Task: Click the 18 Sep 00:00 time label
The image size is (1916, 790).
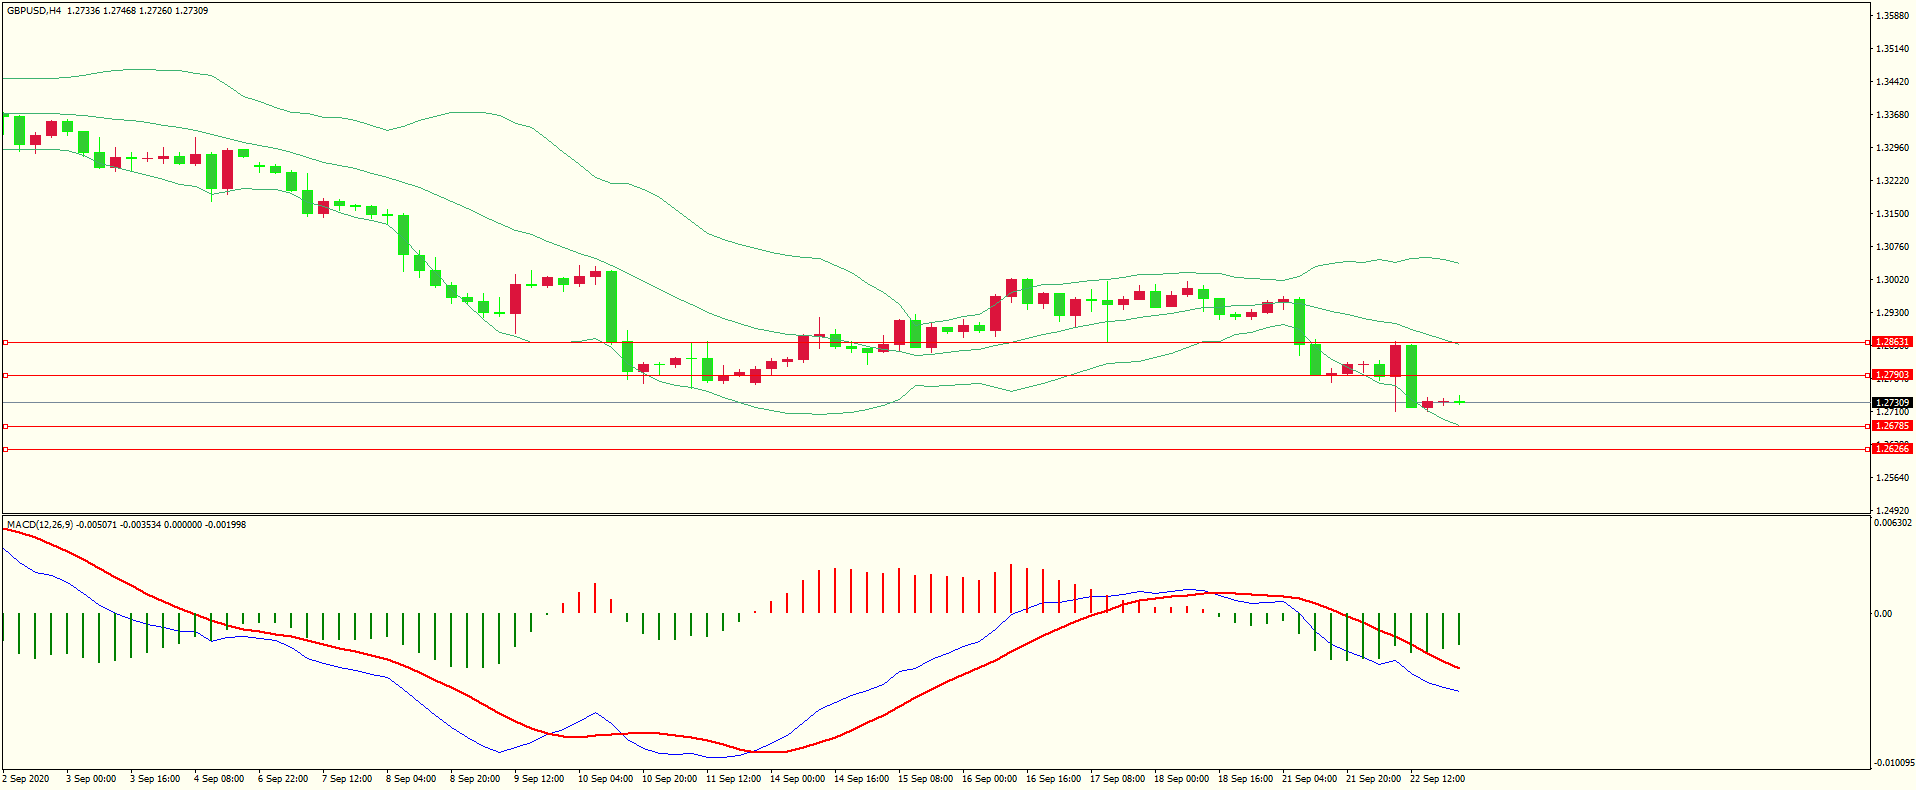Action: coord(1181,779)
